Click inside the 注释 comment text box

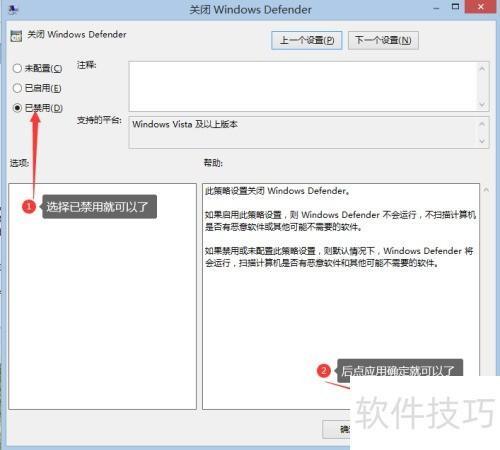[303, 86]
